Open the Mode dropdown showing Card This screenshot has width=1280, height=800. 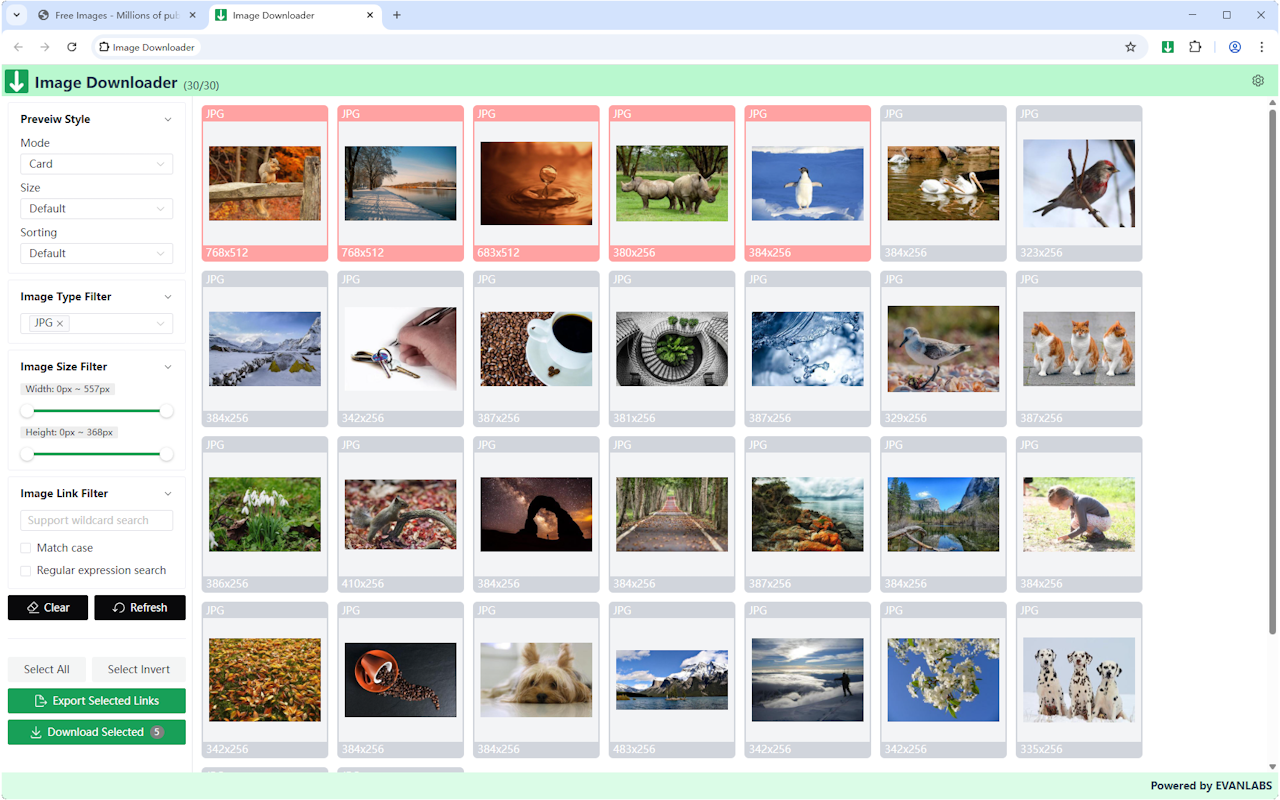96,164
